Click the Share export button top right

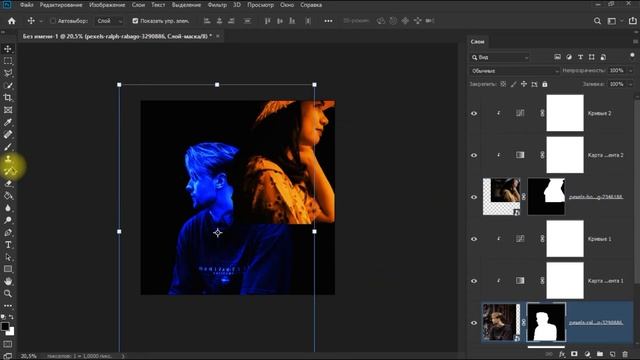(x=633, y=21)
